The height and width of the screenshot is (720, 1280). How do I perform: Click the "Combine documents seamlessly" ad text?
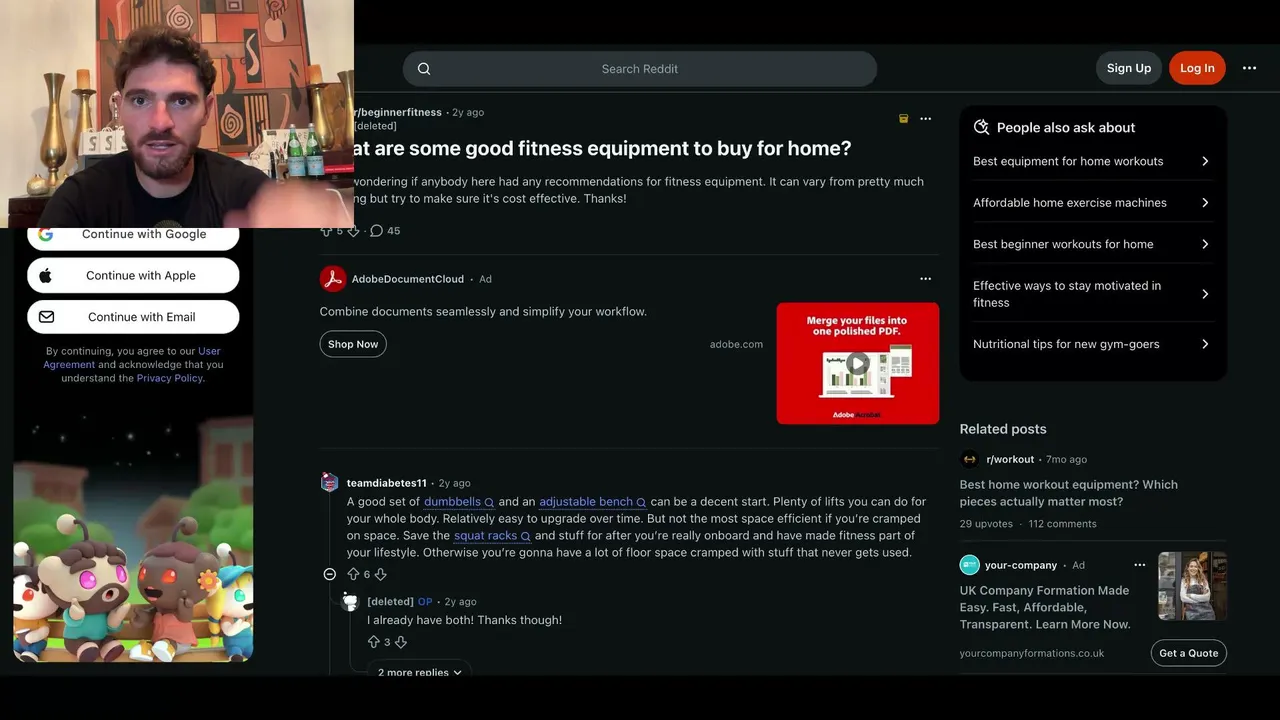coord(483,312)
